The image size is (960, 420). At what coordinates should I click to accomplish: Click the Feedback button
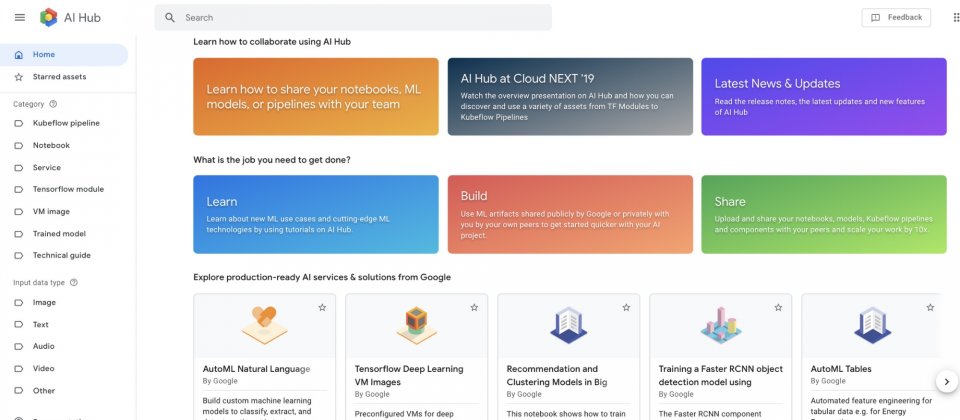point(896,18)
